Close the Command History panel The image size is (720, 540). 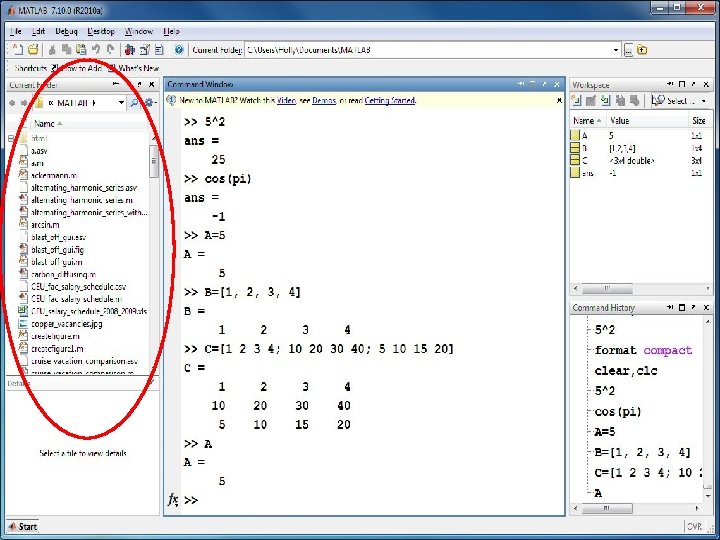pyautogui.click(x=706, y=307)
